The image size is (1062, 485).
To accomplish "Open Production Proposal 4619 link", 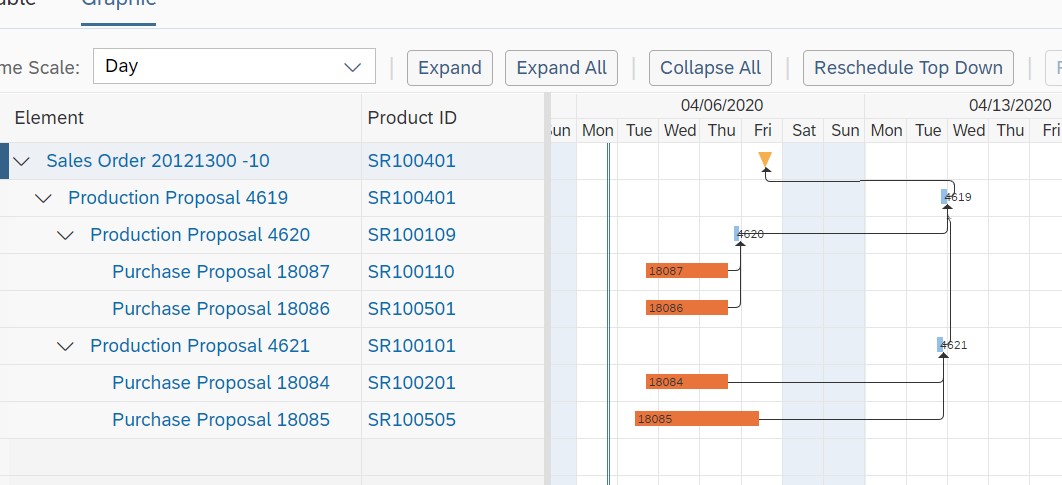I will tap(178, 198).
